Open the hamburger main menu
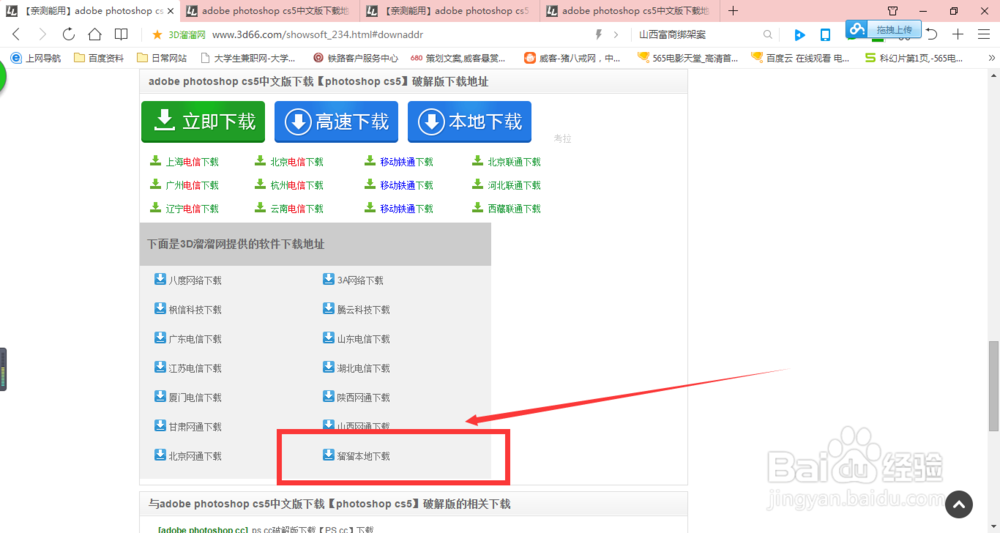 [984, 34]
